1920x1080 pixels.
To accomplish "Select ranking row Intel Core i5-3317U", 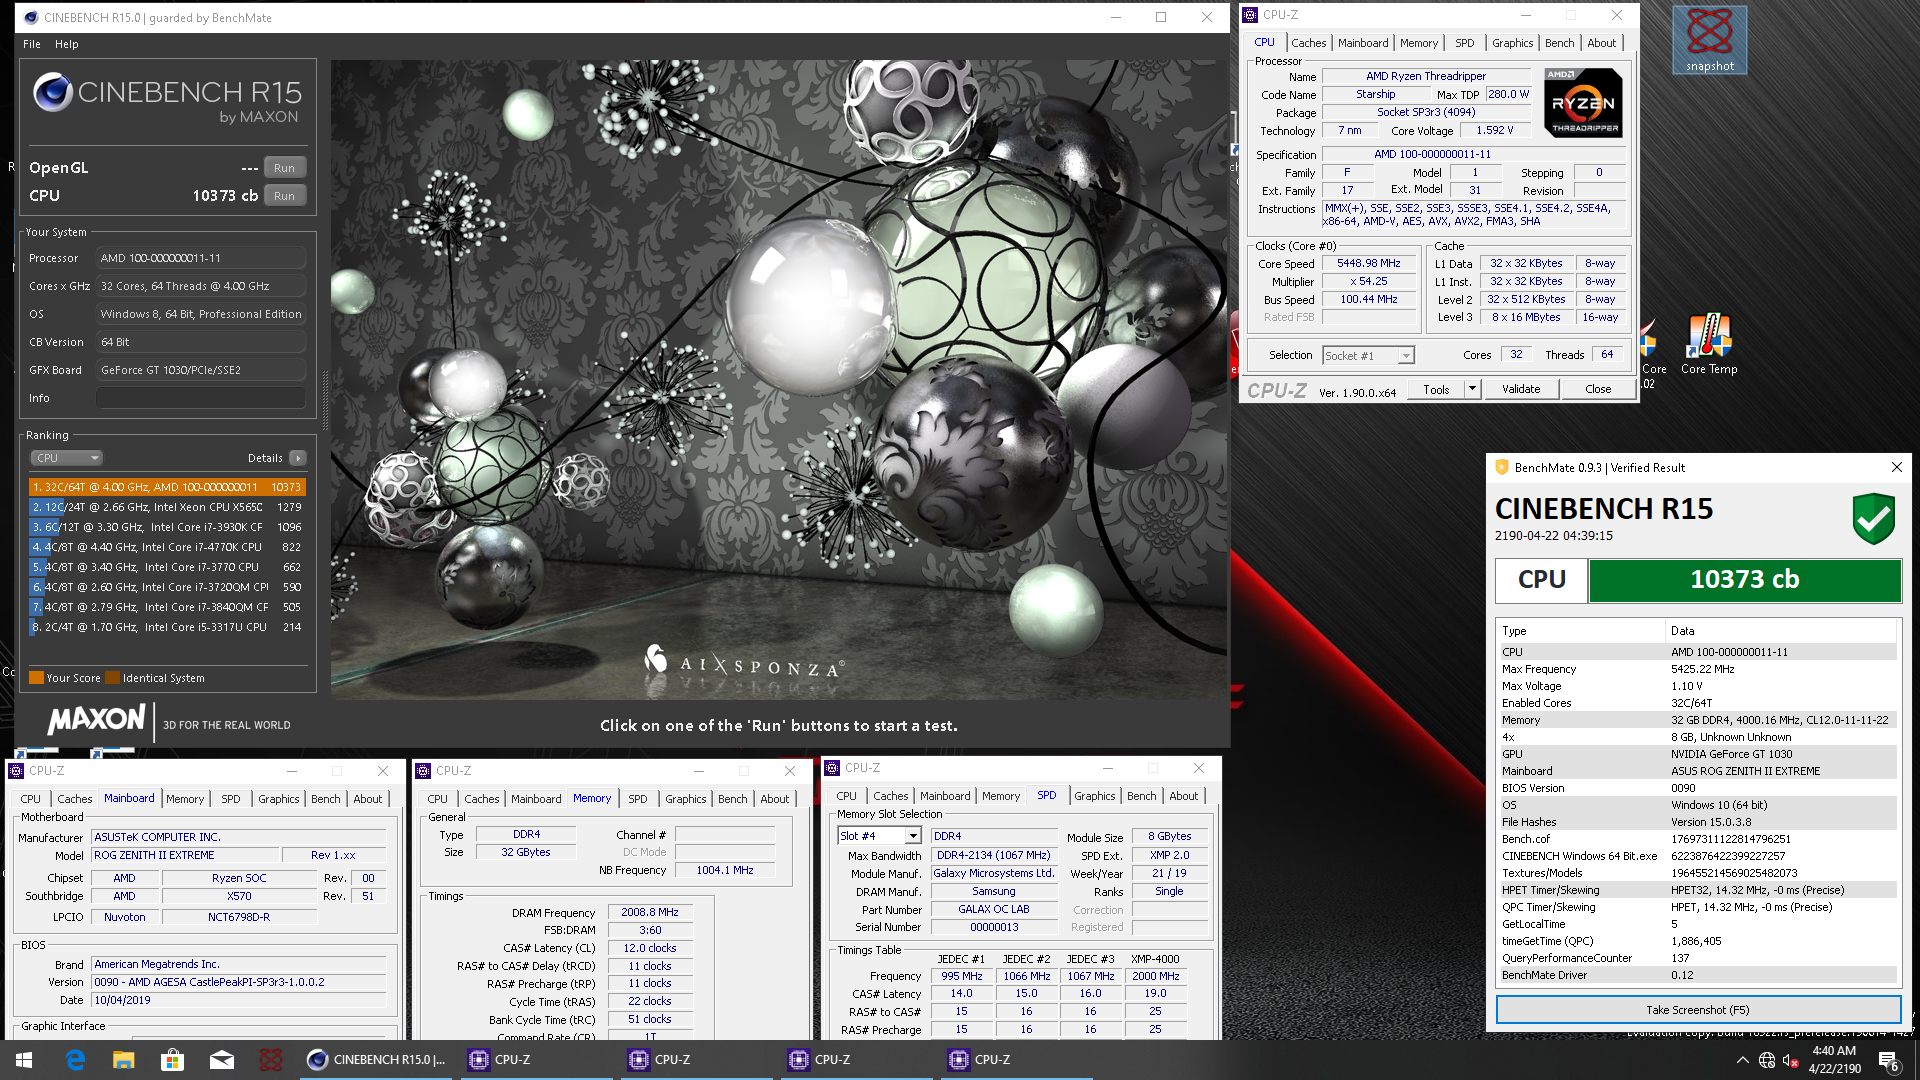I will tap(167, 627).
